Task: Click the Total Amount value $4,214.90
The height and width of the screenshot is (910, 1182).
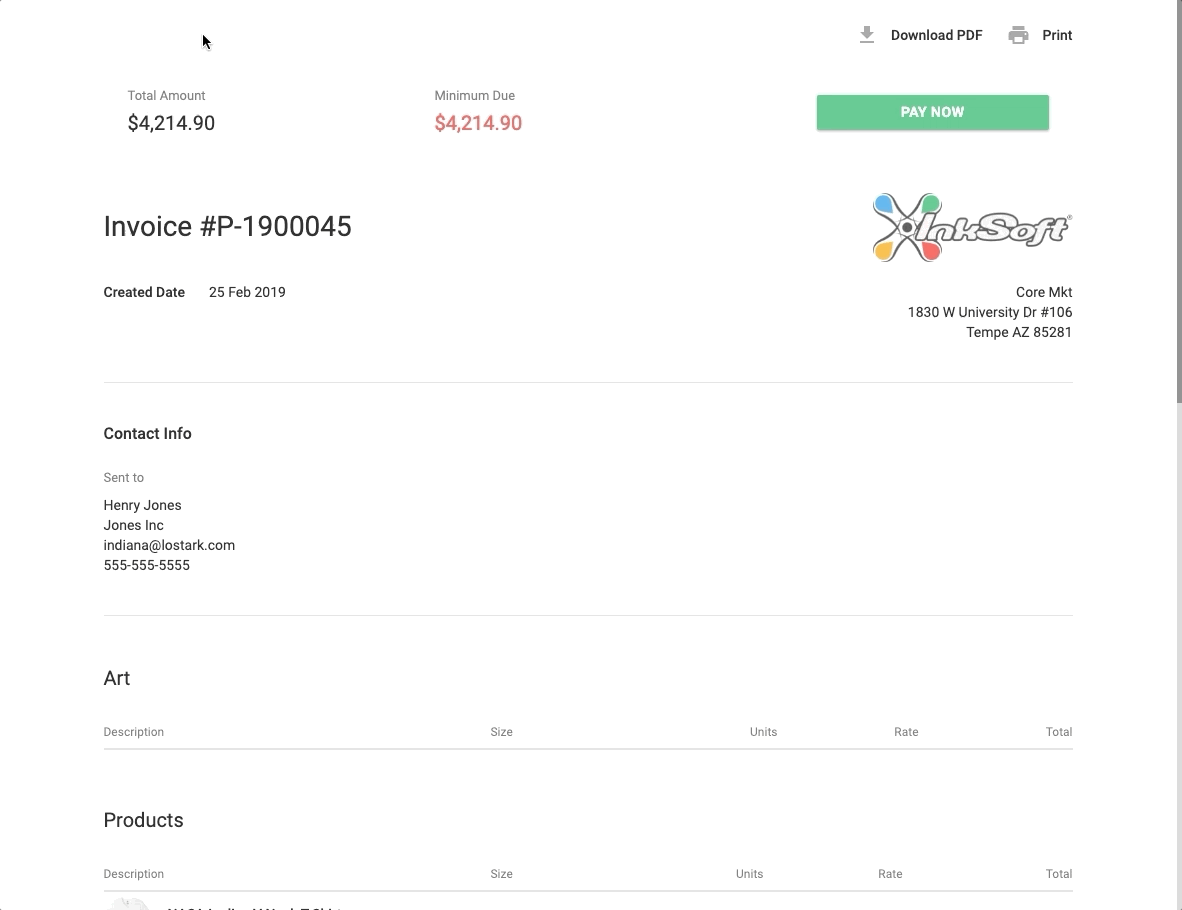Action: [171, 123]
